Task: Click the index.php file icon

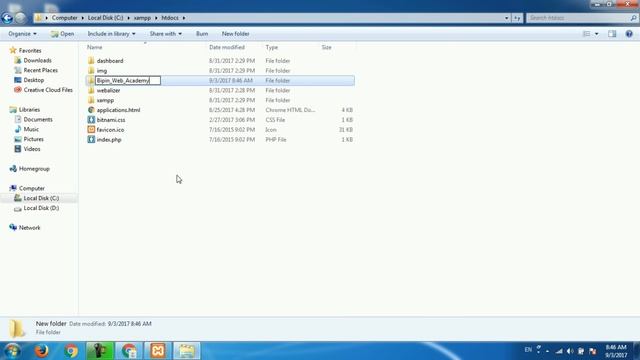Action: (91, 140)
